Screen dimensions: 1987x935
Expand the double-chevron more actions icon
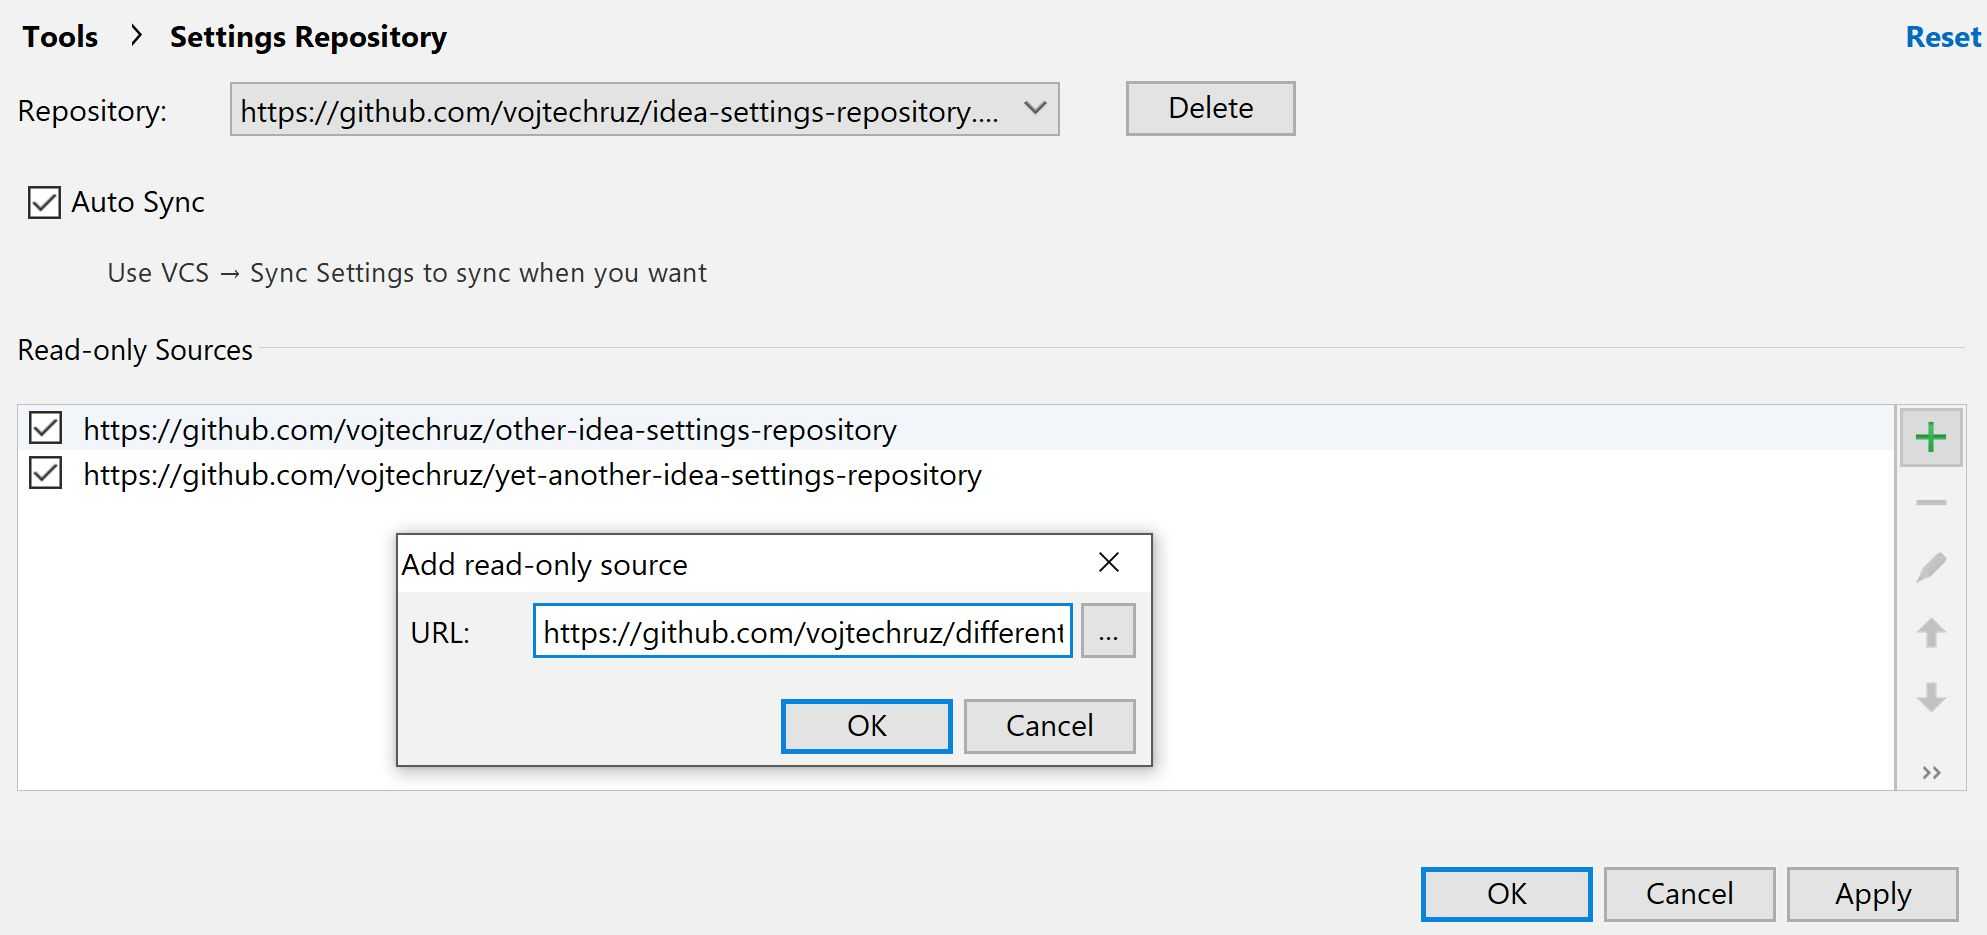click(x=1931, y=772)
